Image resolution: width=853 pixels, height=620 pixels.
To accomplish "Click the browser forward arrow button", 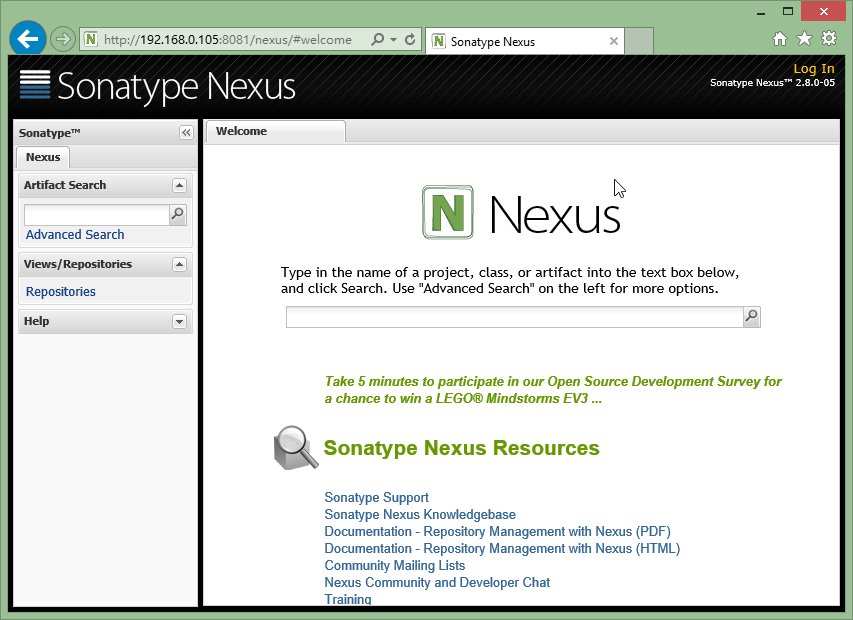I will pos(63,39).
